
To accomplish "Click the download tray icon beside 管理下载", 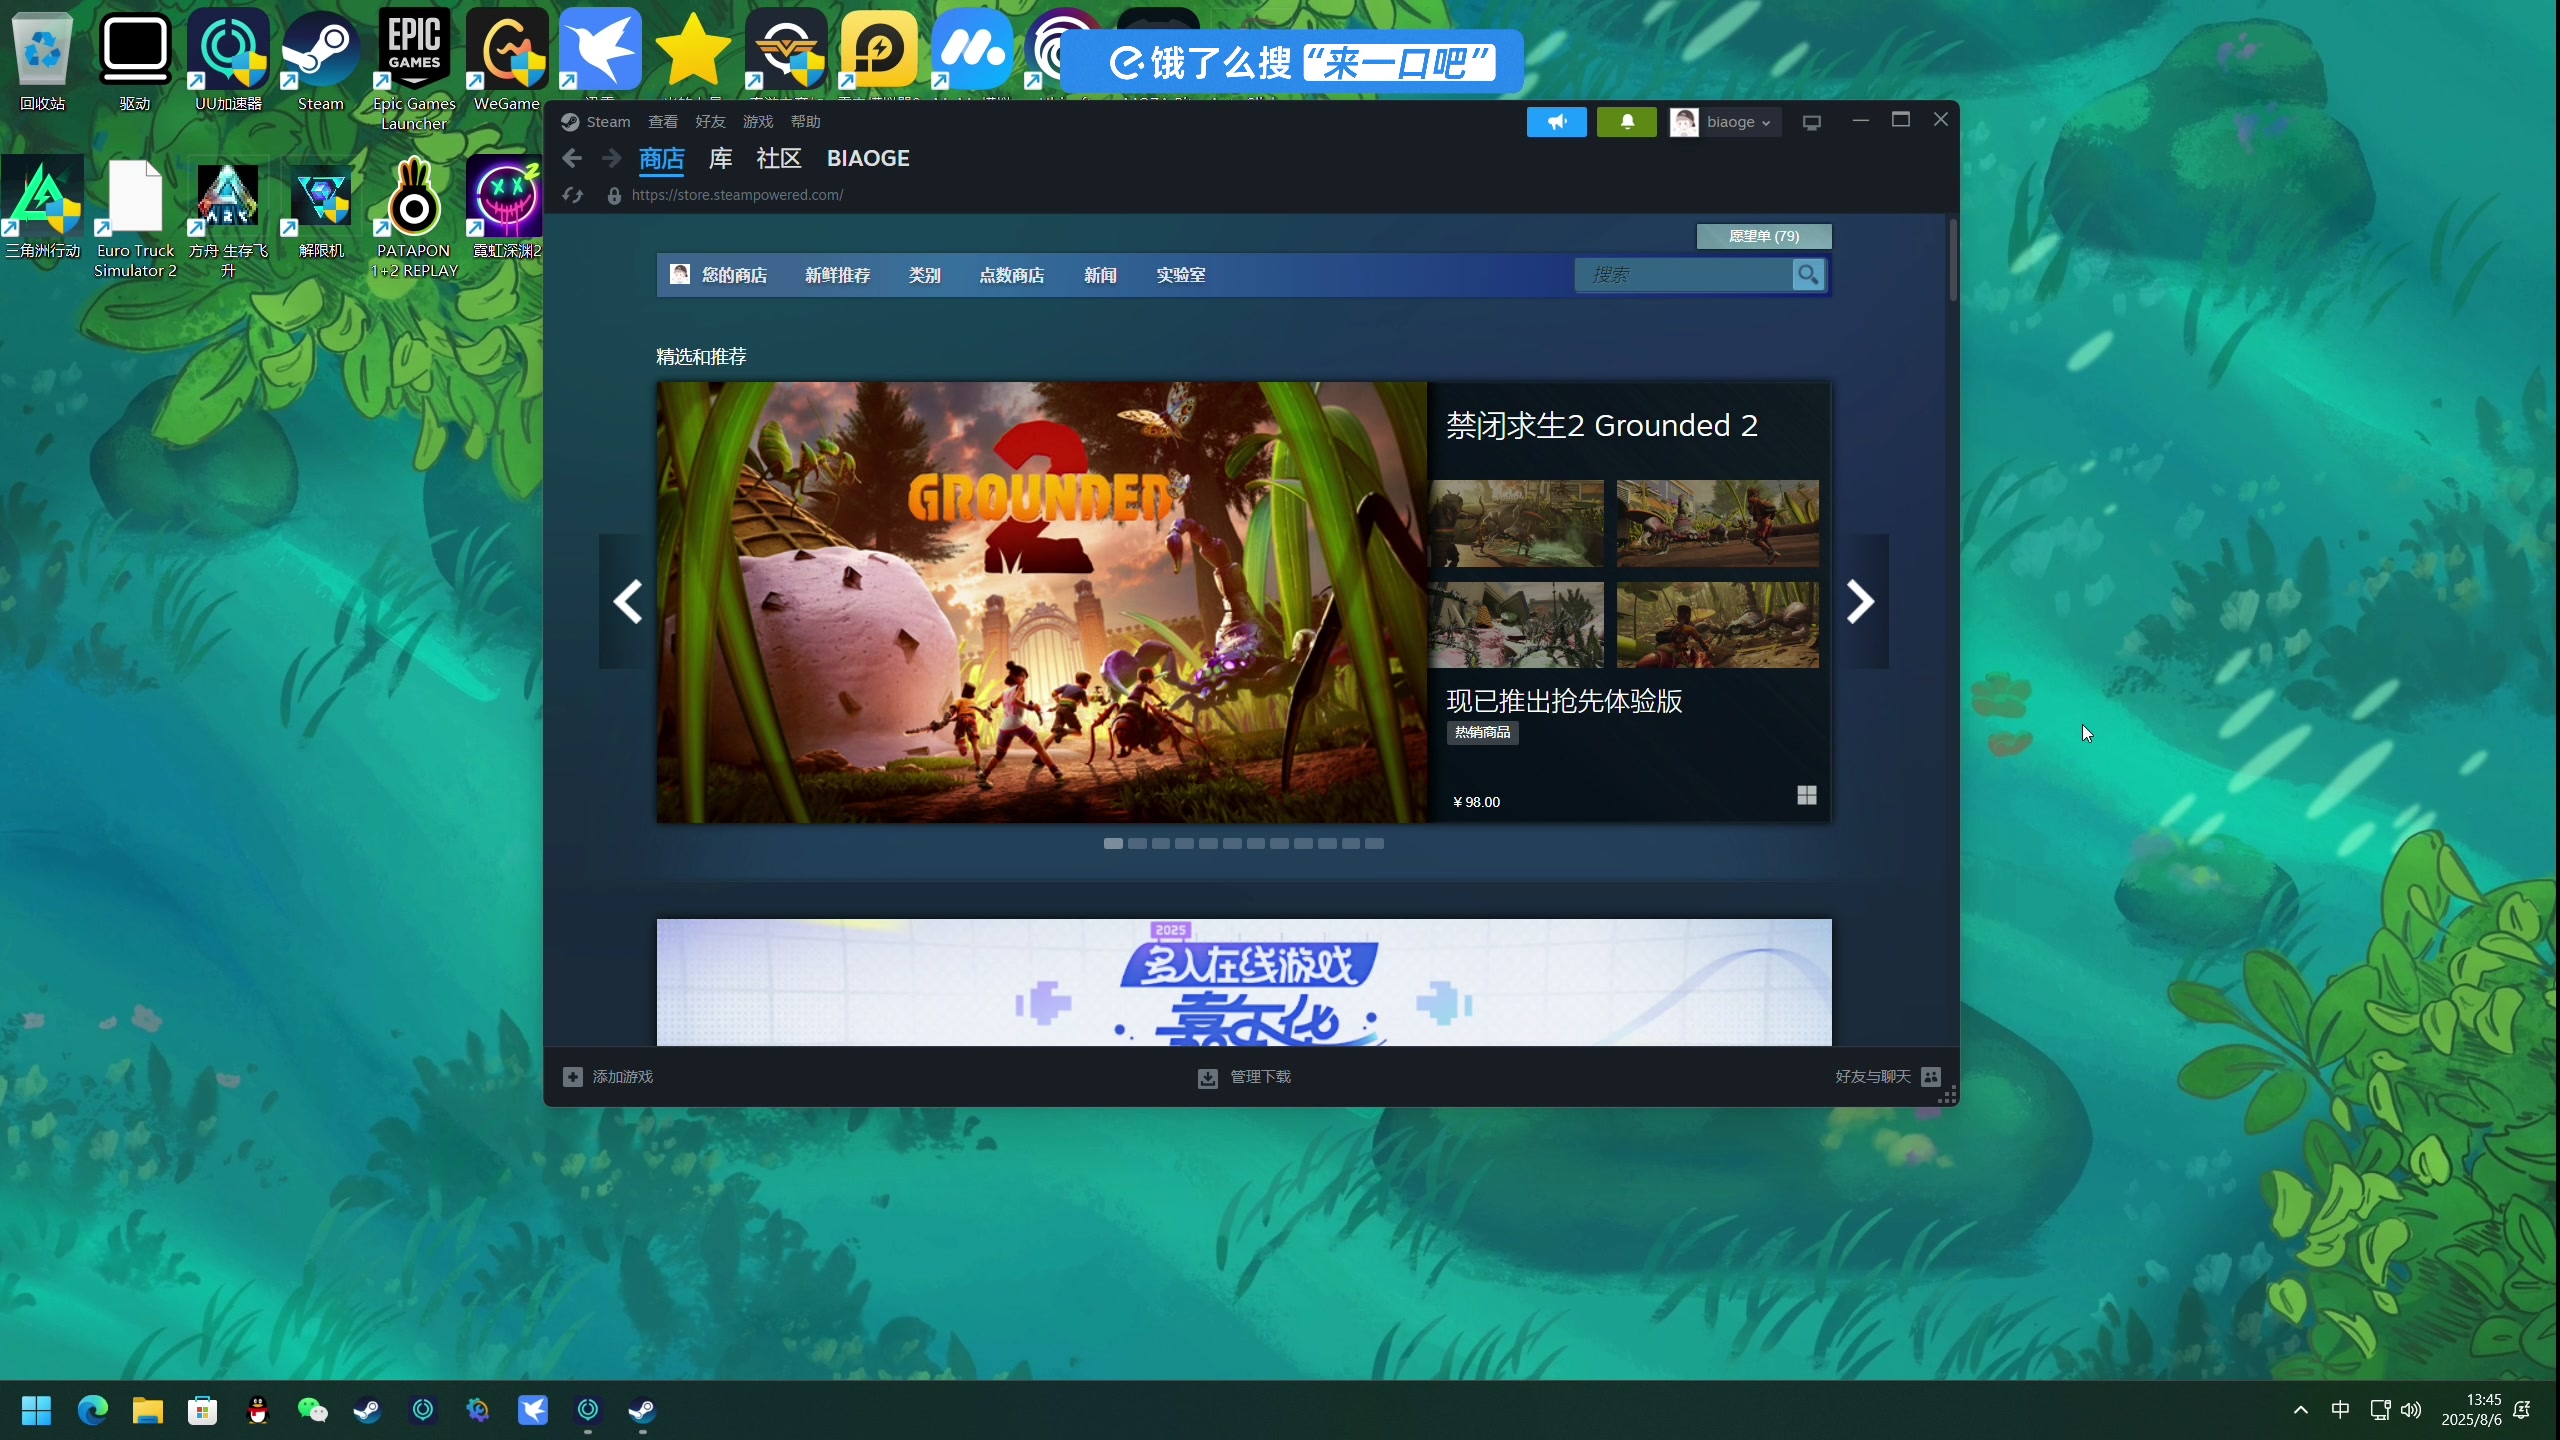I will click(1208, 1077).
